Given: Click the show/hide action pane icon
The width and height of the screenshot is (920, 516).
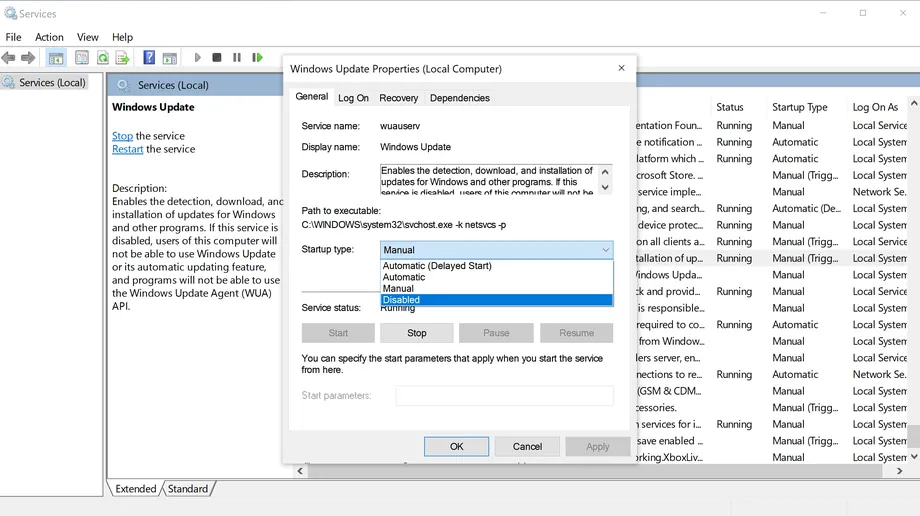Looking at the screenshot, I should (170, 58).
